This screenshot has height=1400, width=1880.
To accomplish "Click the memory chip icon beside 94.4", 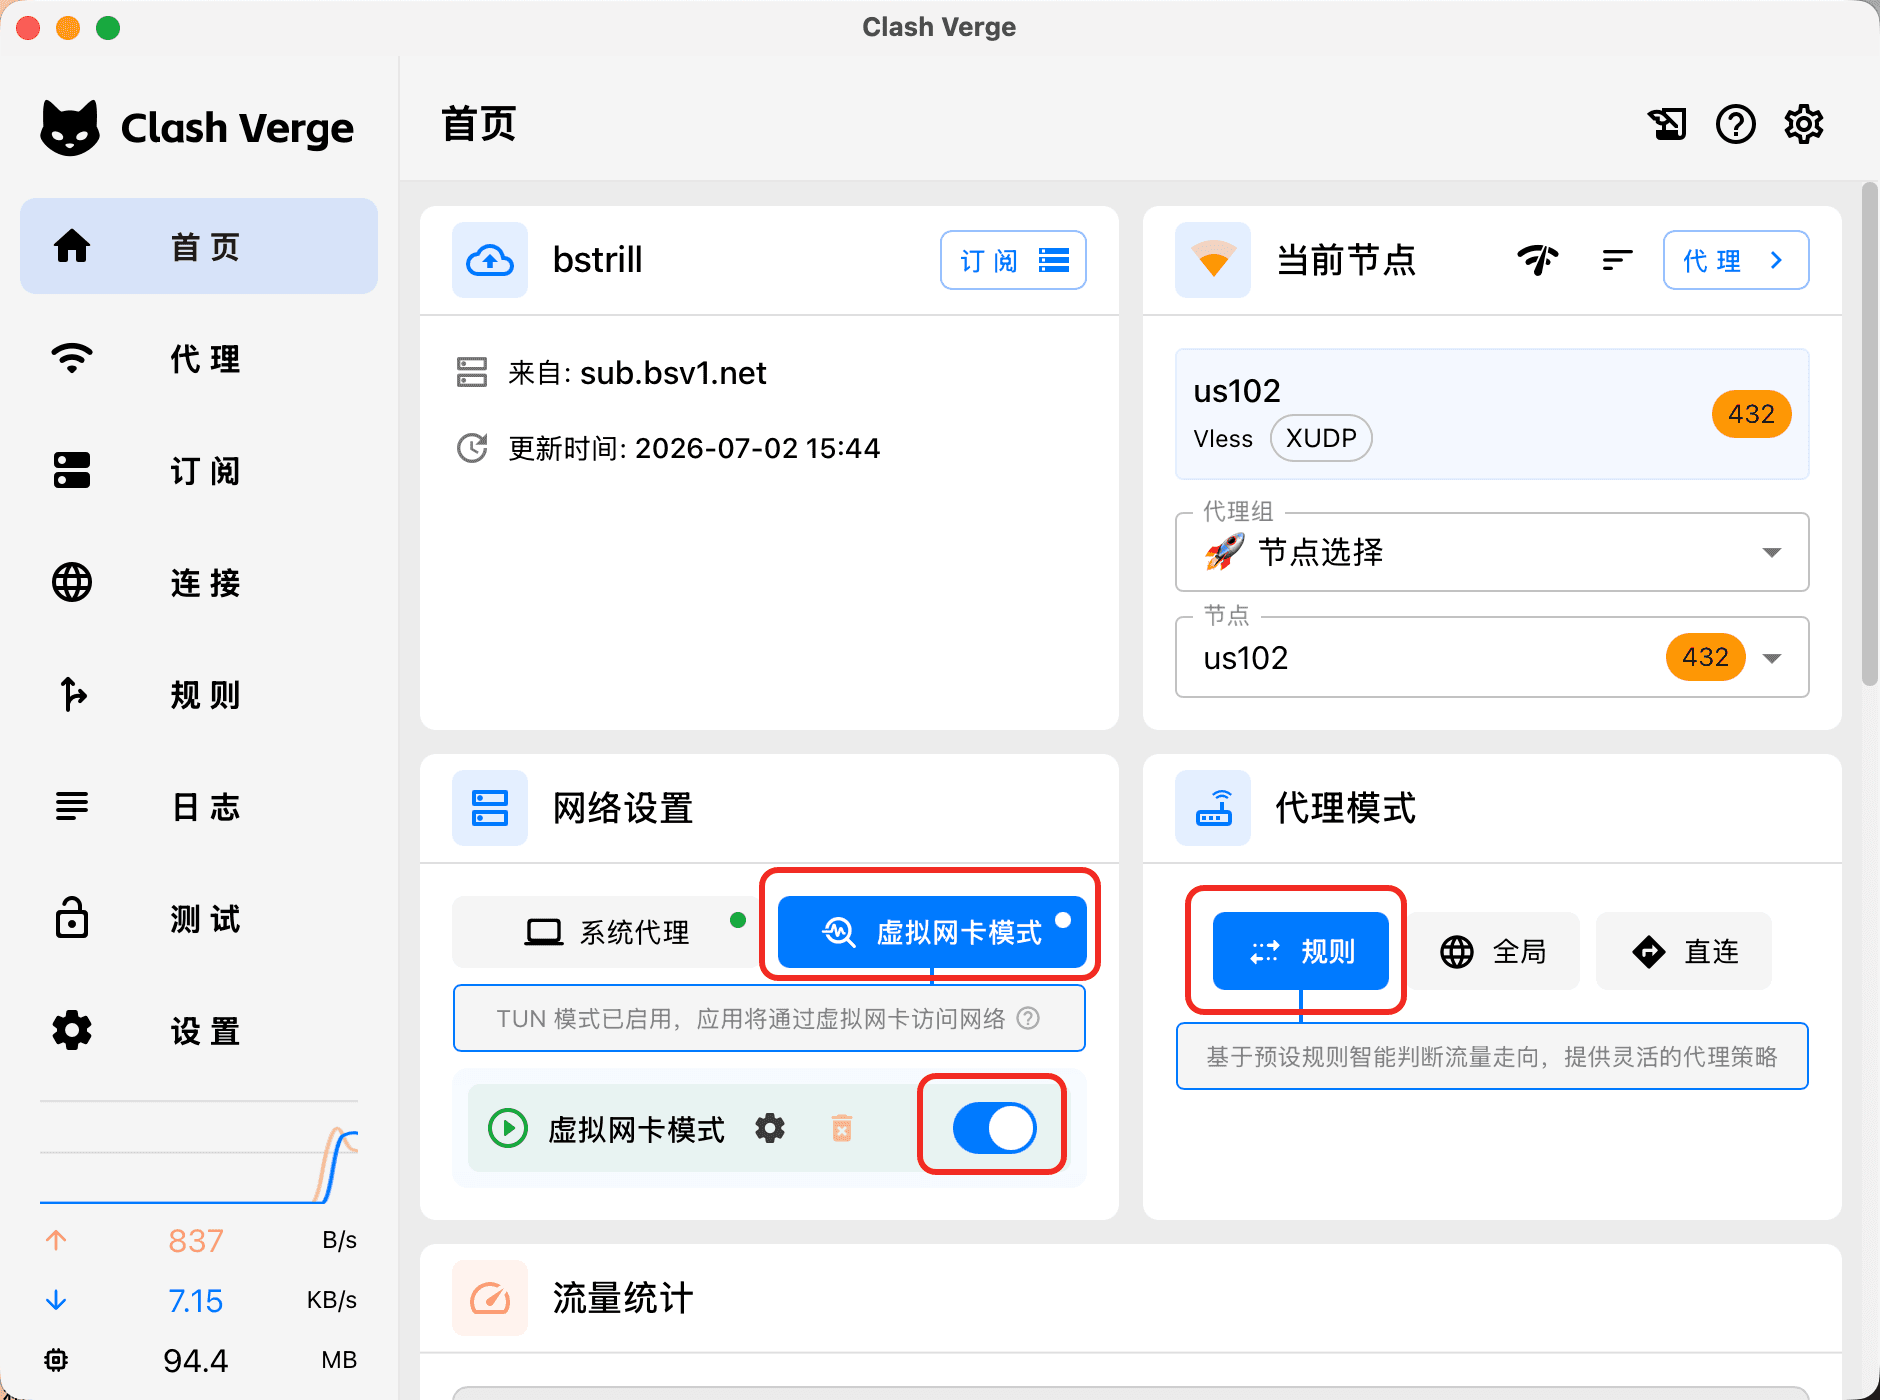I will point(56,1360).
